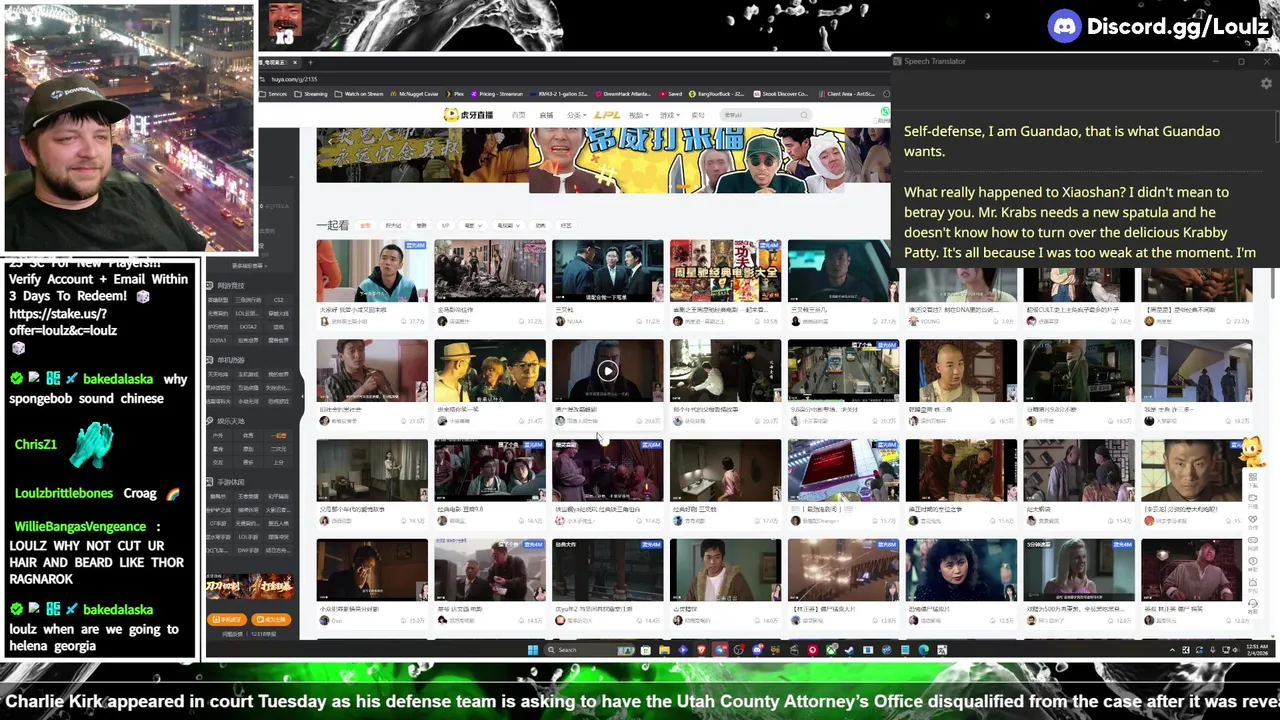Open the stream thumbnail with teal jacket man
This screenshot has height=720, width=1280.
[372, 270]
